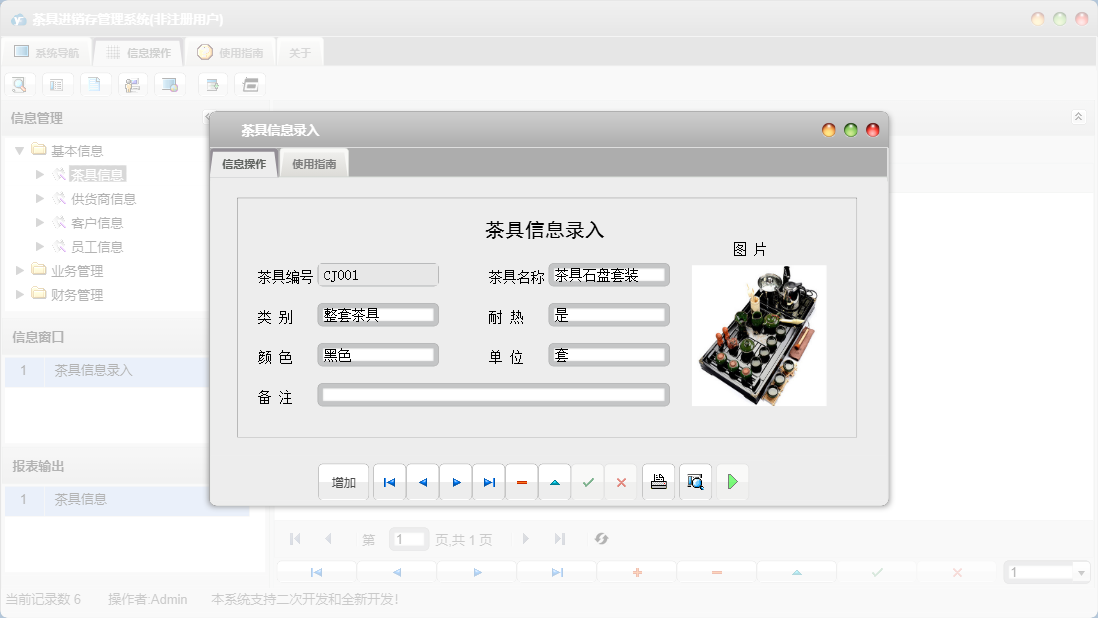Click the print icon in the entry dialog
Screen dimensions: 1098x618
[658, 482]
